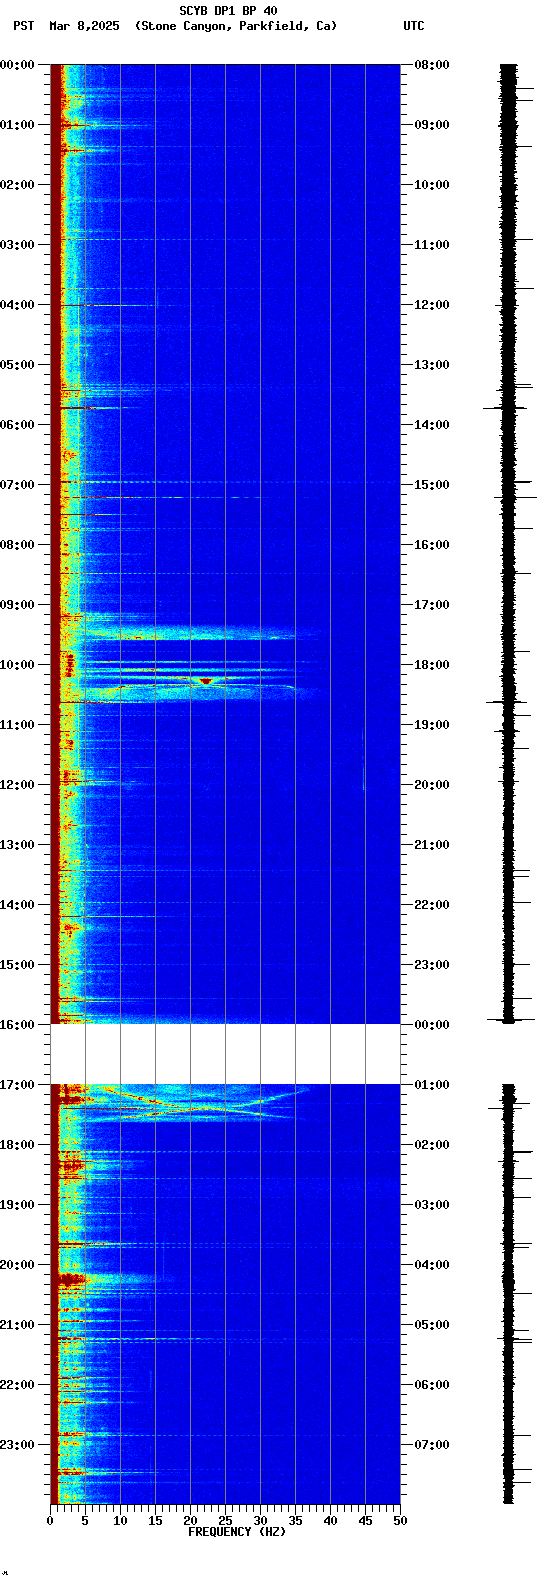Click the frequency axis tick label '15'
Viewport: 552px width, 1584px height.
tap(155, 1521)
